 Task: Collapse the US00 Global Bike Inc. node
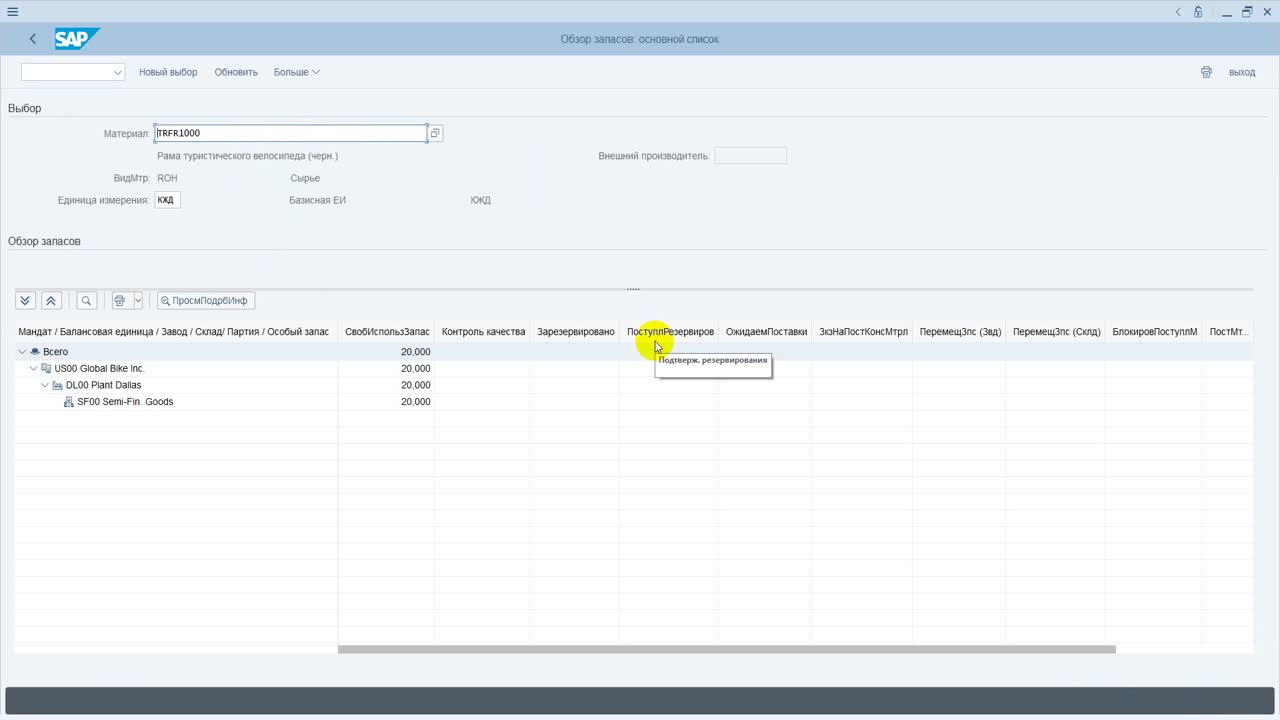[x=33, y=369]
